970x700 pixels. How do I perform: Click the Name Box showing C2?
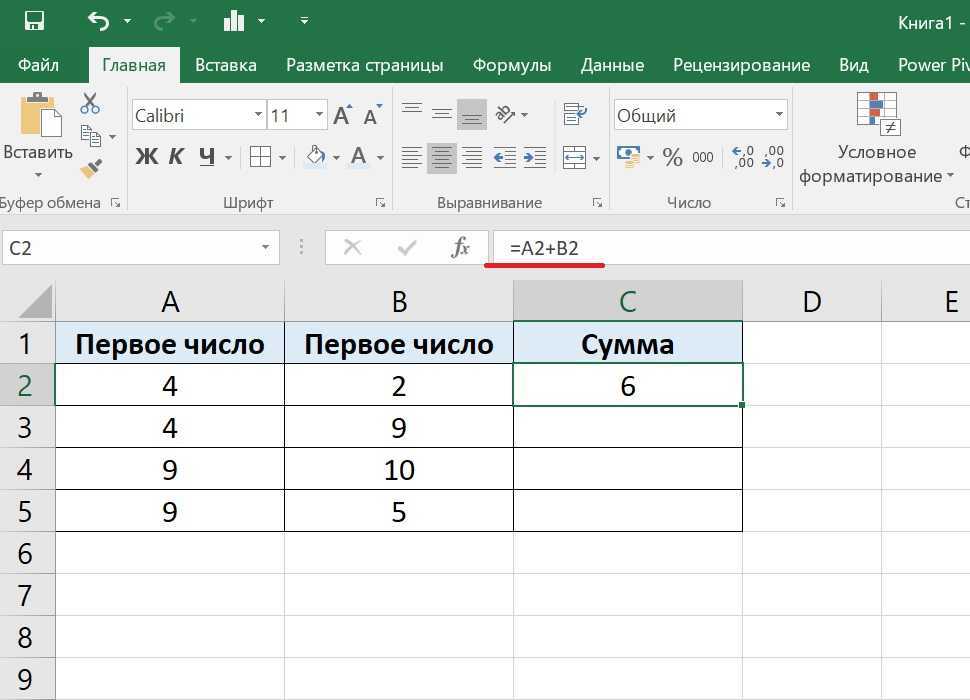140,248
